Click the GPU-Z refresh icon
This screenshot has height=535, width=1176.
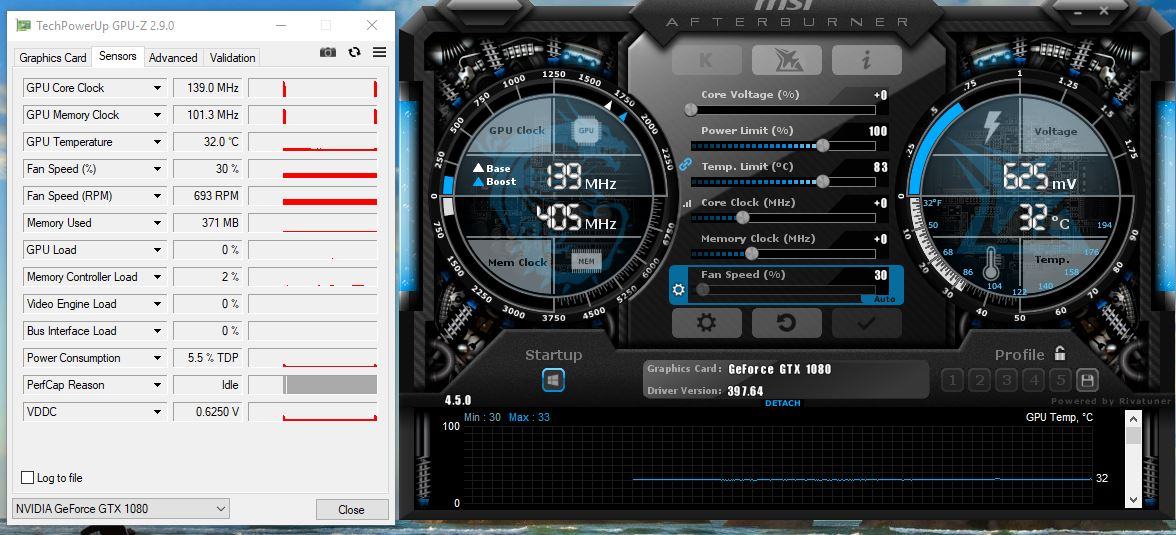click(354, 52)
